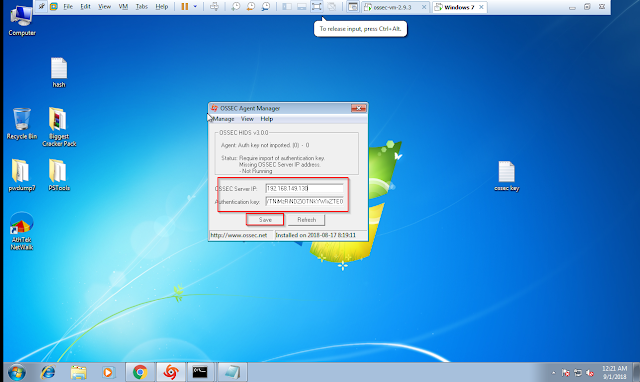The width and height of the screenshot is (640, 382).
Task: Click the pin icon in VMware toolbar
Action: [x=42, y=7]
